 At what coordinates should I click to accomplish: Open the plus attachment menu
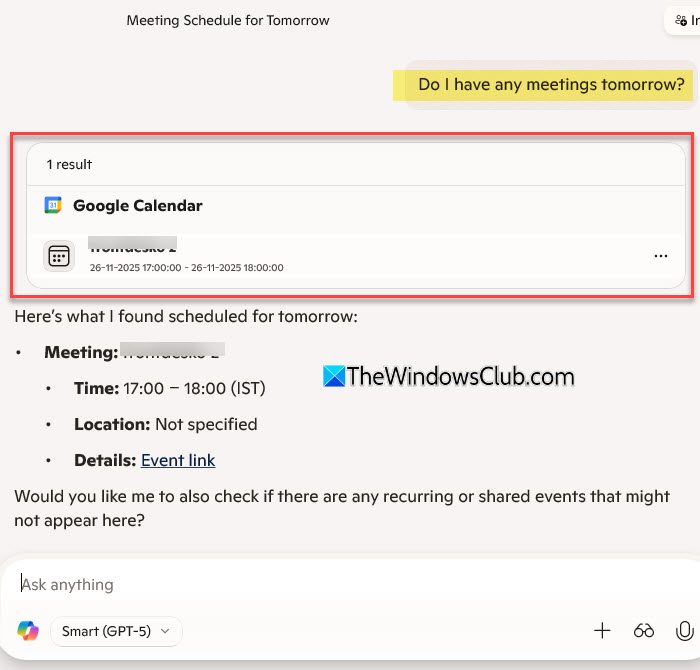coord(602,631)
